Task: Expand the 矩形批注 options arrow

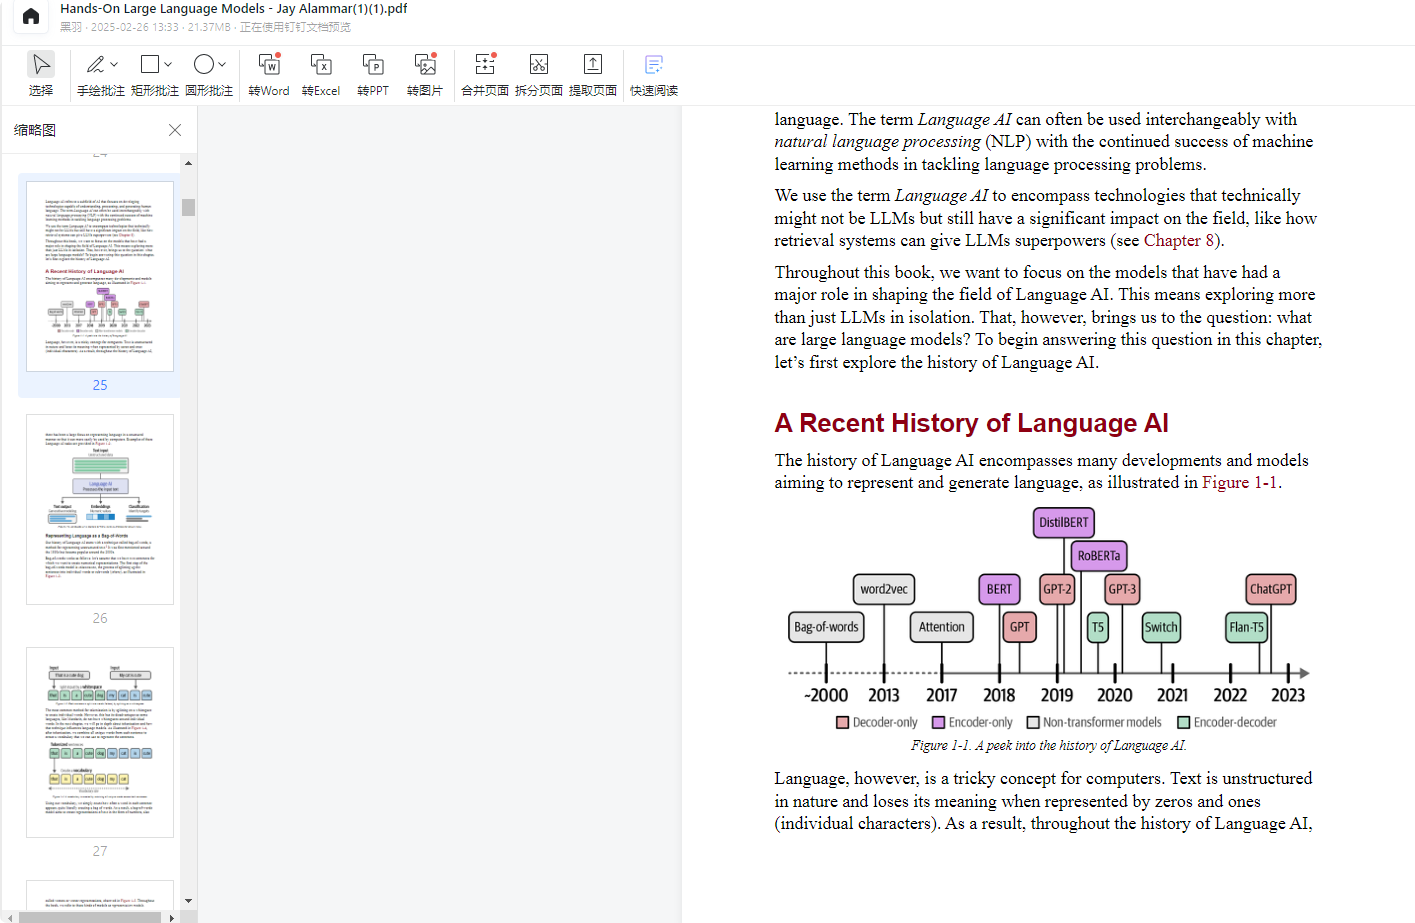Action: pyautogui.click(x=168, y=65)
